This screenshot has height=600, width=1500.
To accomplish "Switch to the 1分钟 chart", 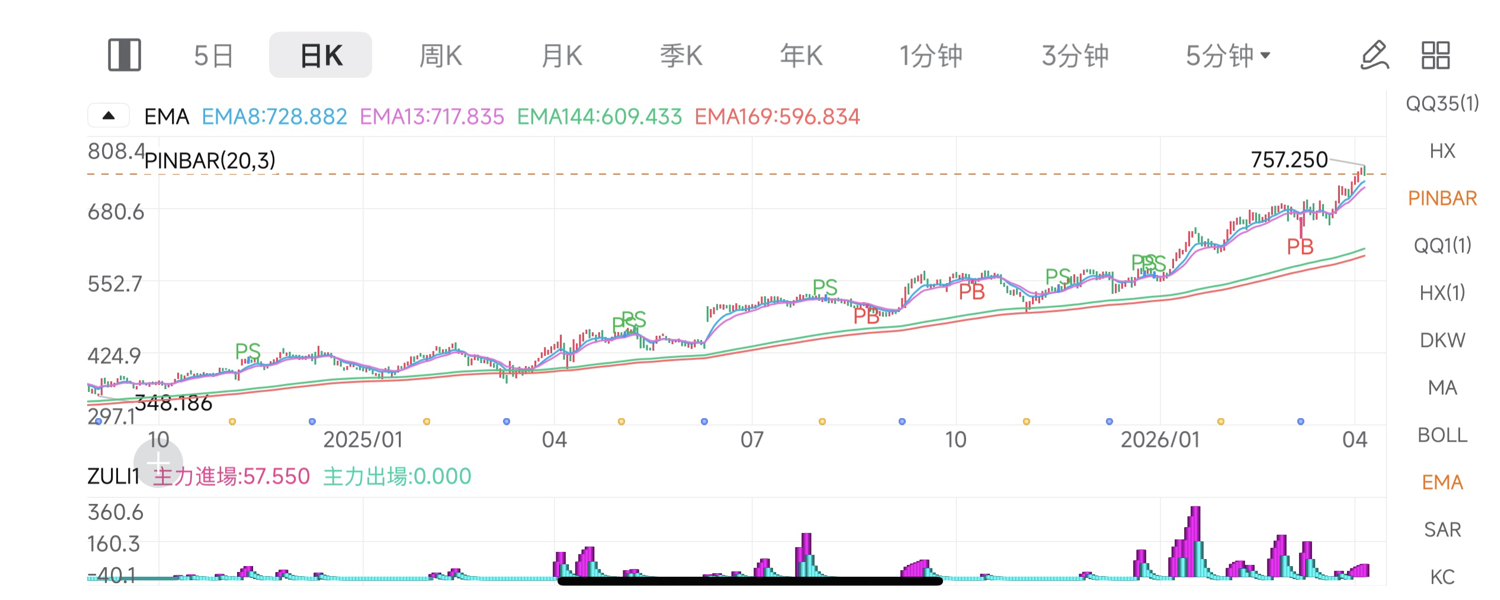I will pyautogui.click(x=930, y=55).
